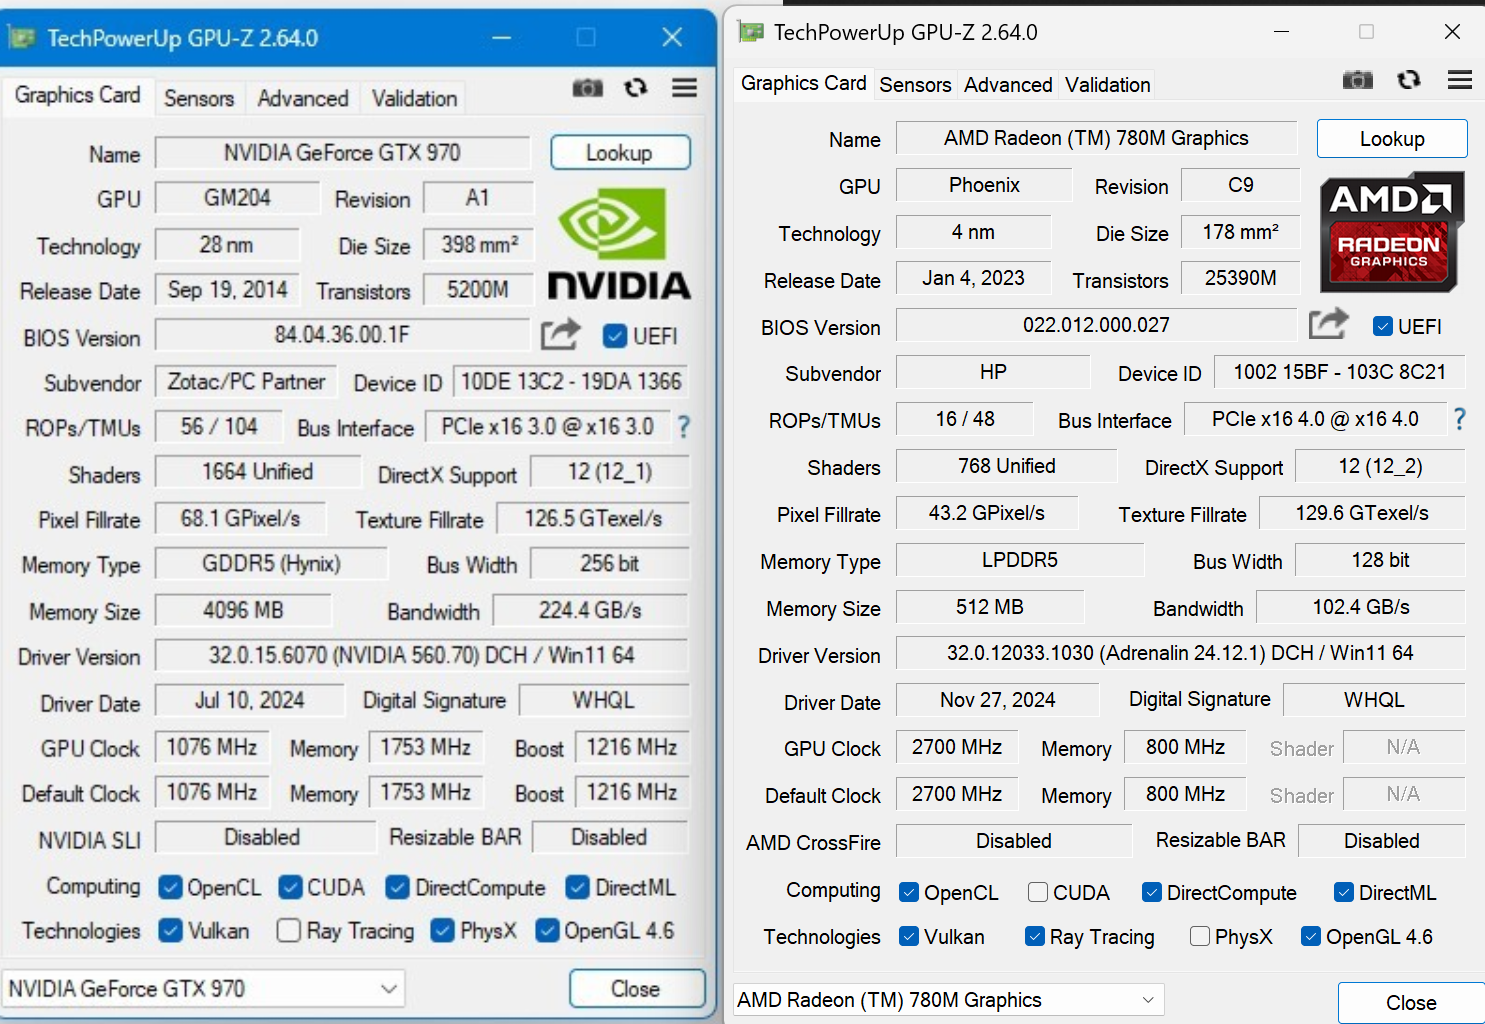
Task: Click Memory Type value GDDR5 (Hynix)
Action: (x=271, y=564)
